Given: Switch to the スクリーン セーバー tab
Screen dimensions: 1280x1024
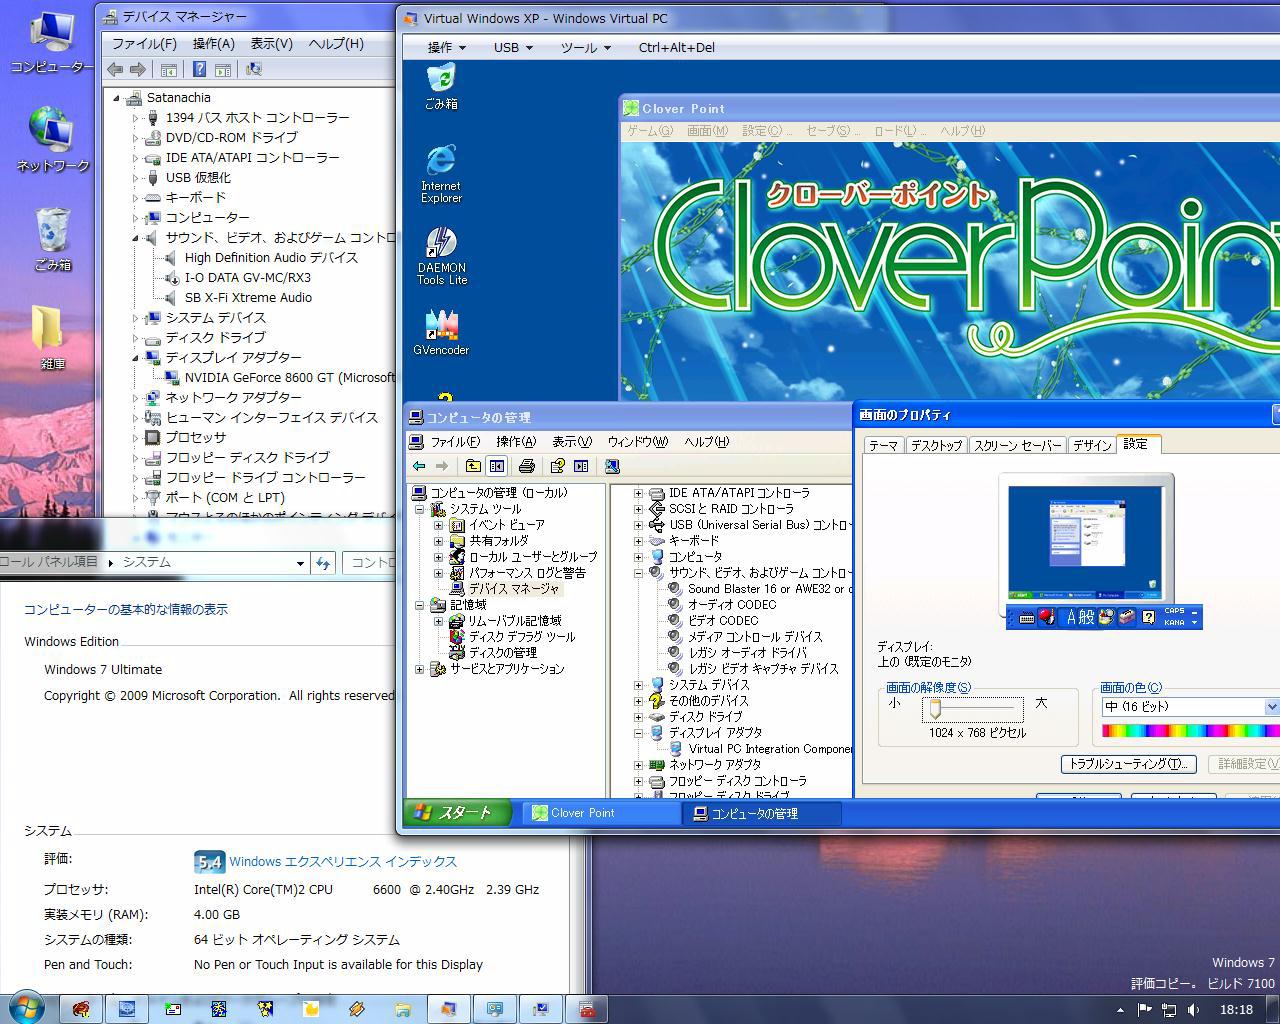Looking at the screenshot, I should (x=1017, y=445).
